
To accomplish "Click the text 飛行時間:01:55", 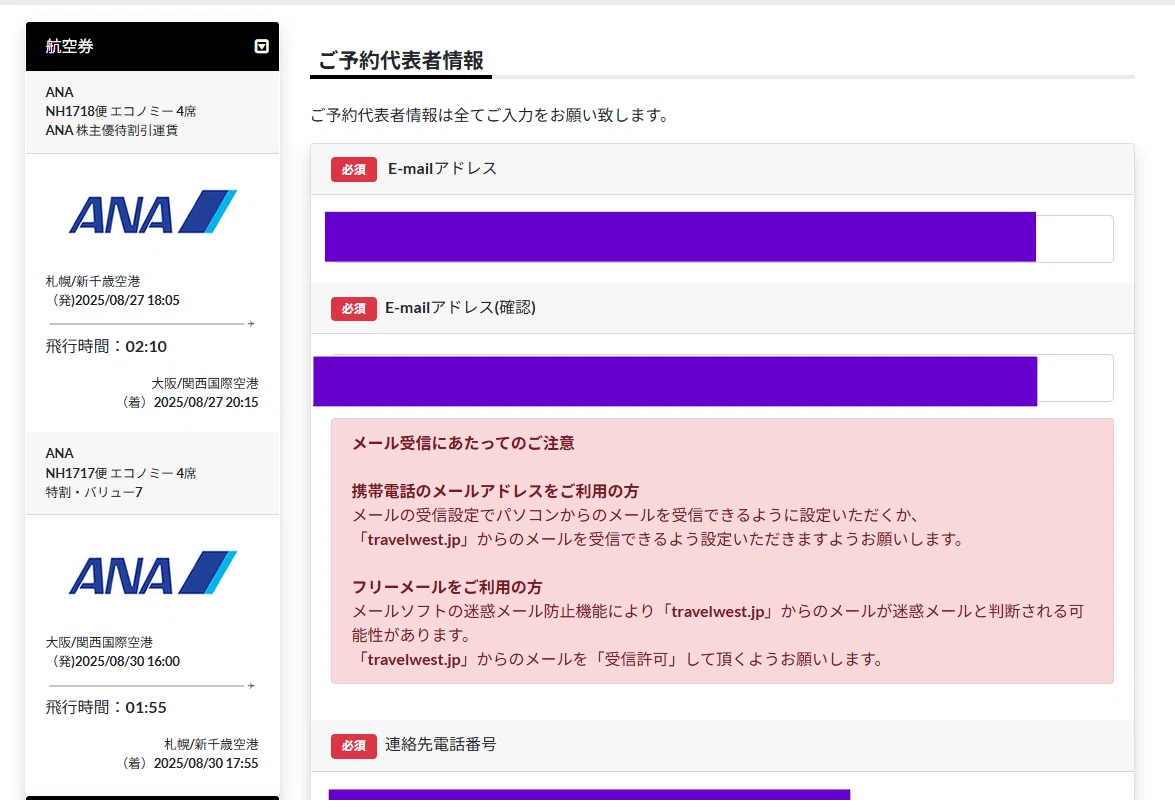I will click(x=106, y=707).
